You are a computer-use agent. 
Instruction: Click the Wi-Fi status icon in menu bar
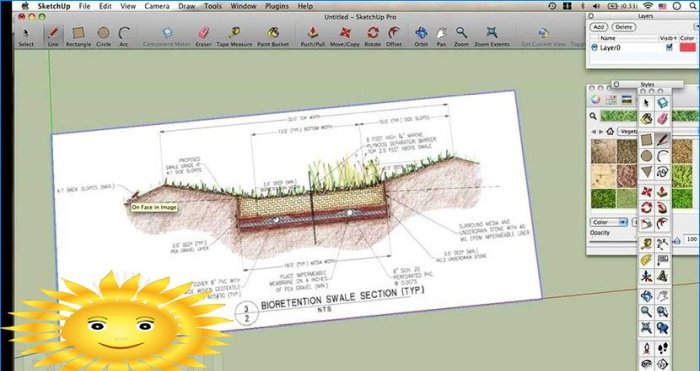[648, 6]
